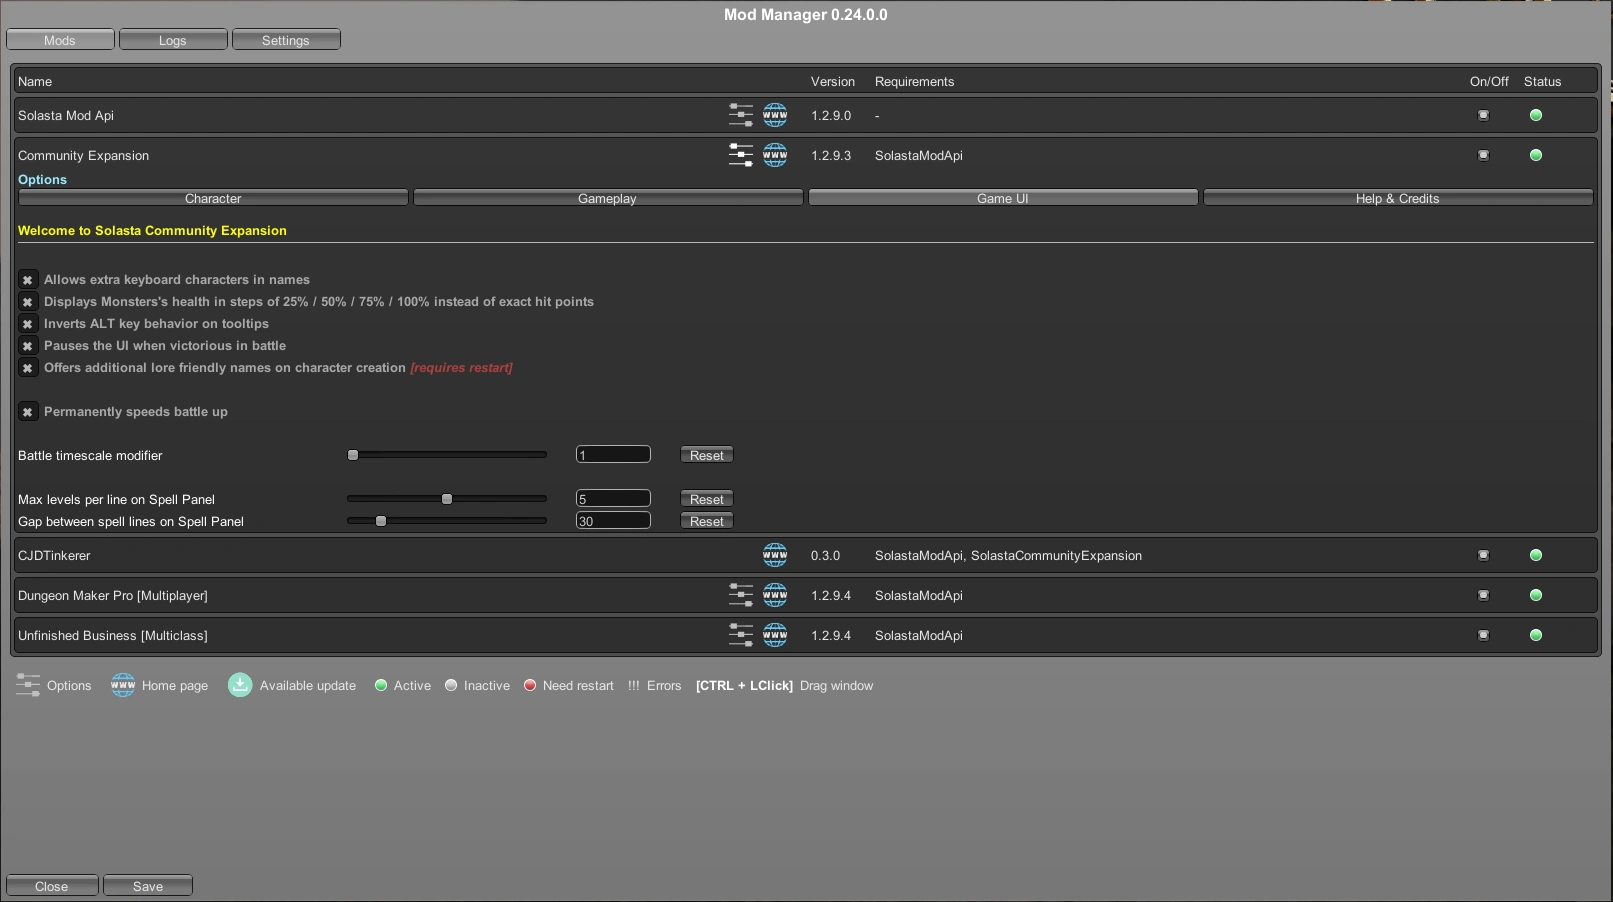Open the Help & Credits tab
Viewport: 1613px width, 902px height.
coord(1398,198)
